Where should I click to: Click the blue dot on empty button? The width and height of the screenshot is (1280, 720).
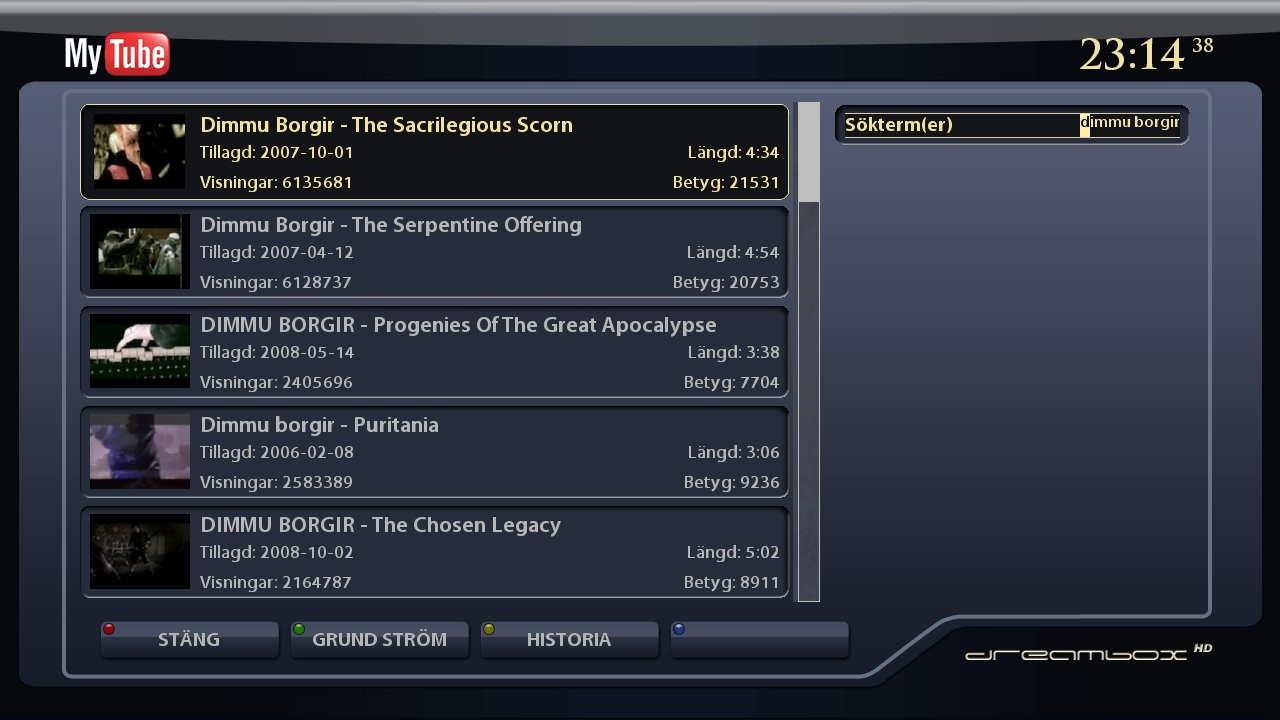[x=679, y=629]
